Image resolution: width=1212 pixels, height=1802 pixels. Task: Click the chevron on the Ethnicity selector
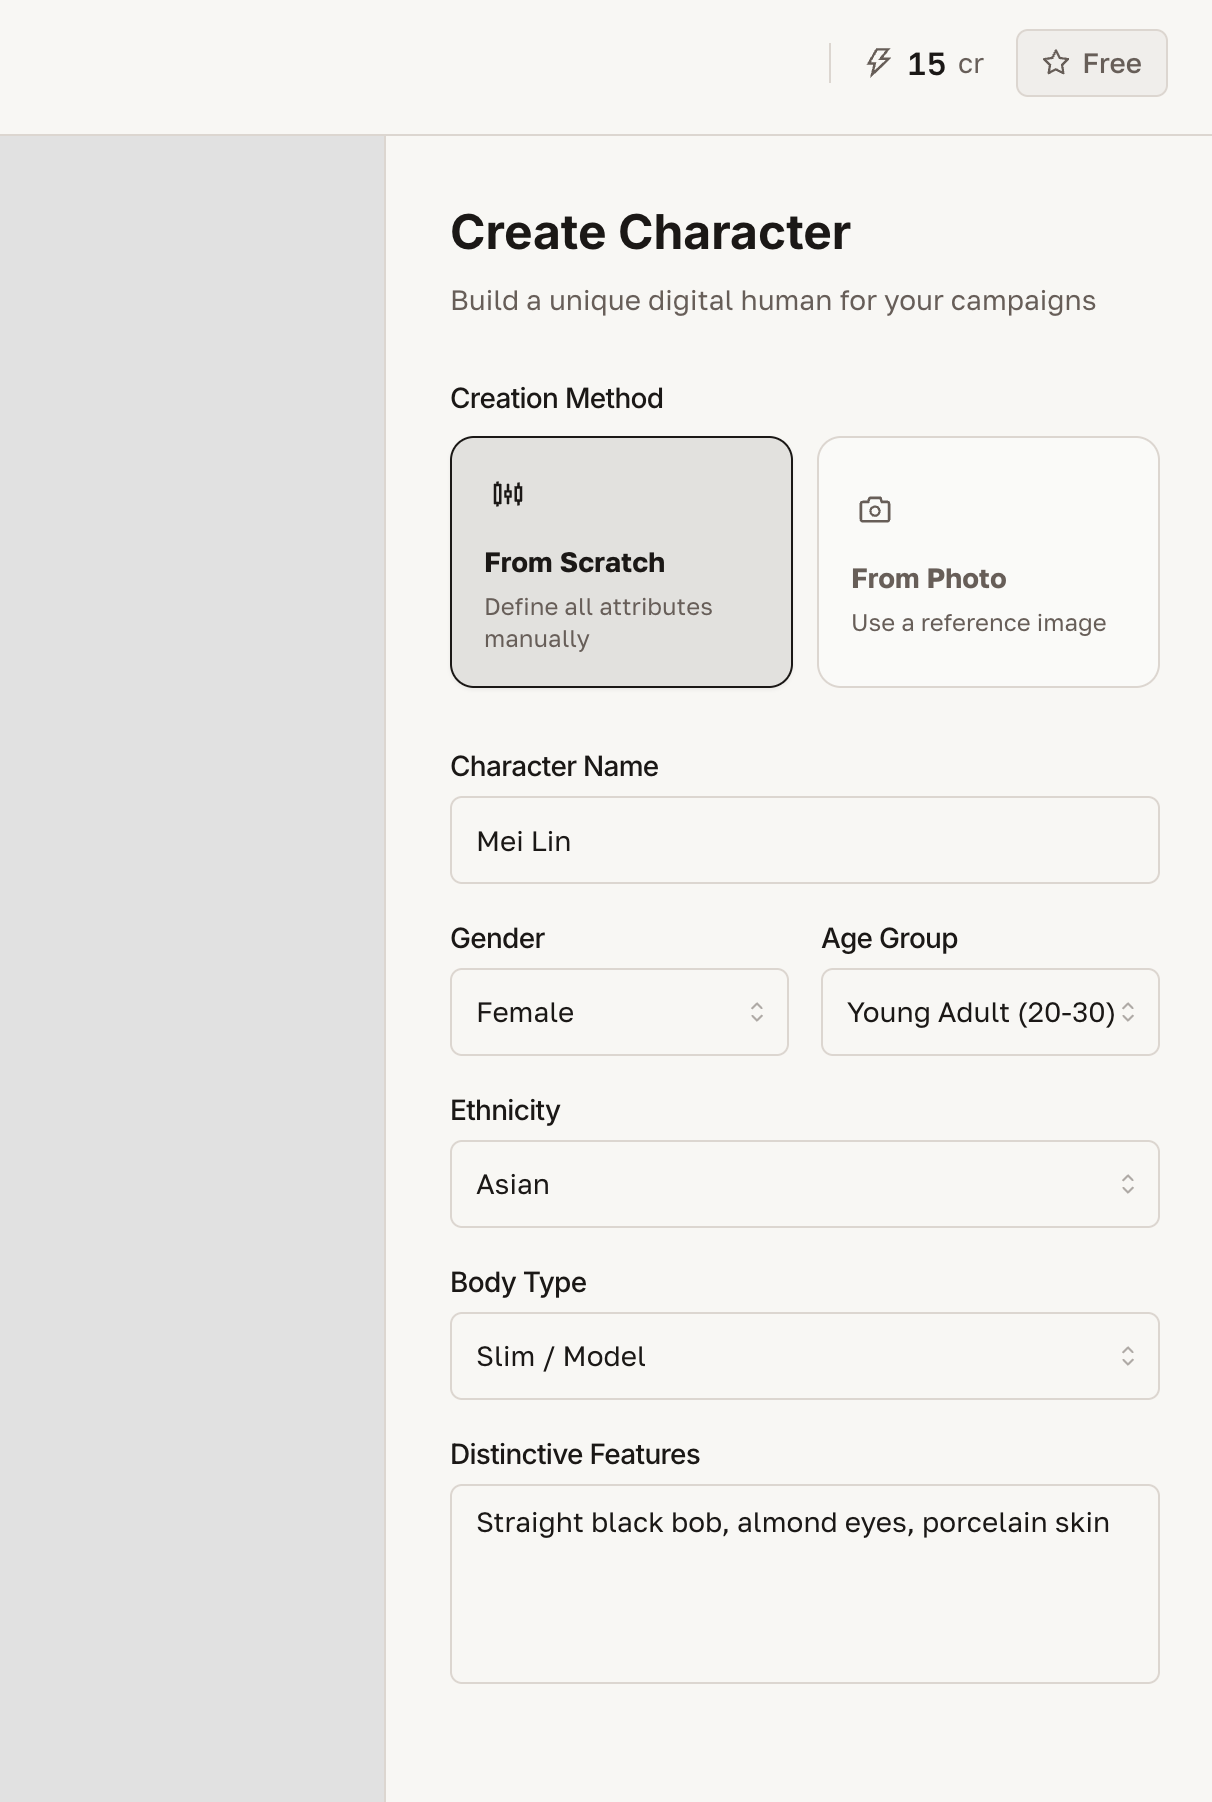[x=1128, y=1184]
